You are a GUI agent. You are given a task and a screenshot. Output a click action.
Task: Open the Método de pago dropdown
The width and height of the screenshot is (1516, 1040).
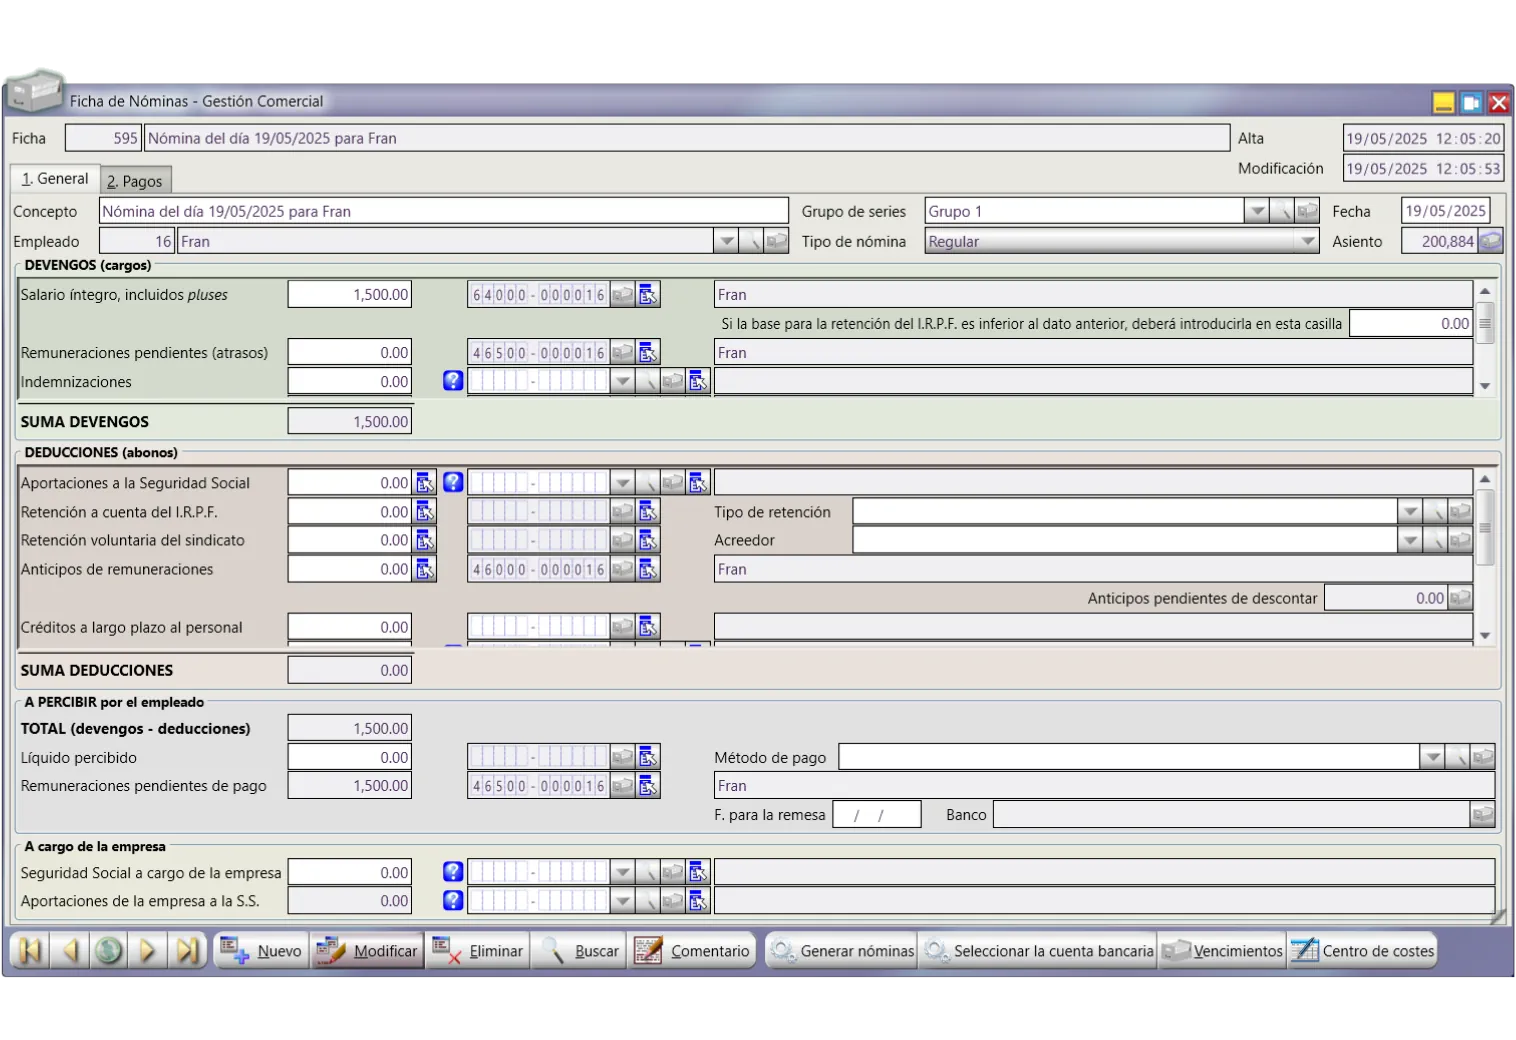[x=1432, y=757]
